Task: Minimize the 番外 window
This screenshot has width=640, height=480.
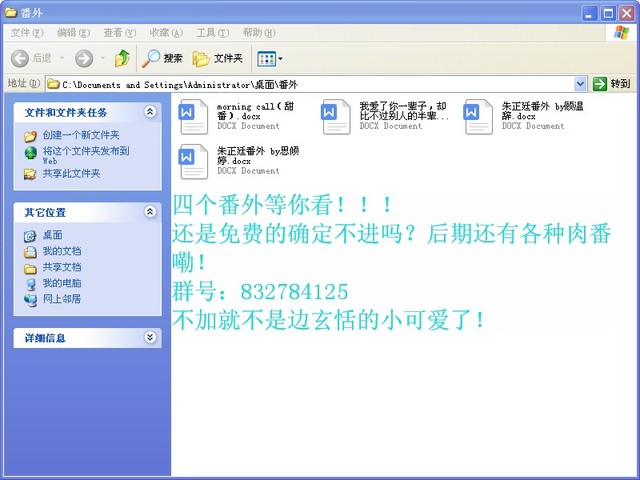Action: pyautogui.click(x=589, y=13)
